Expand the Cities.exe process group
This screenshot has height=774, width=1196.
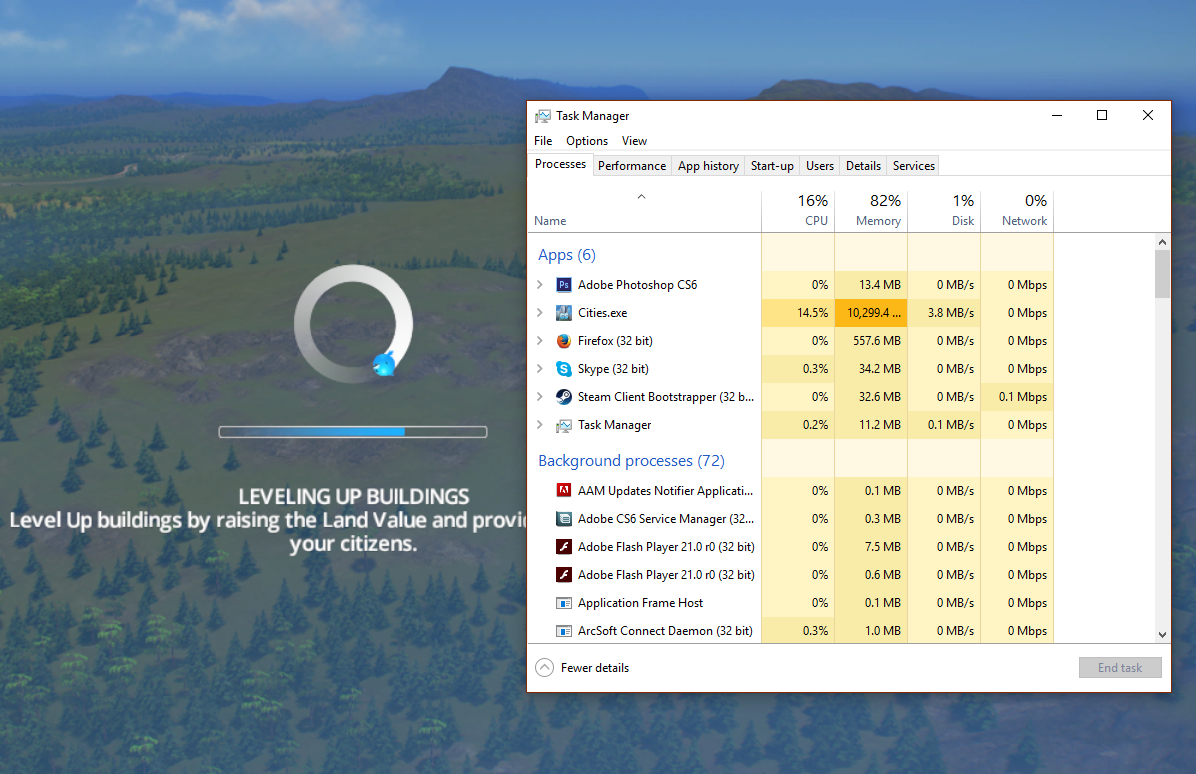[541, 313]
